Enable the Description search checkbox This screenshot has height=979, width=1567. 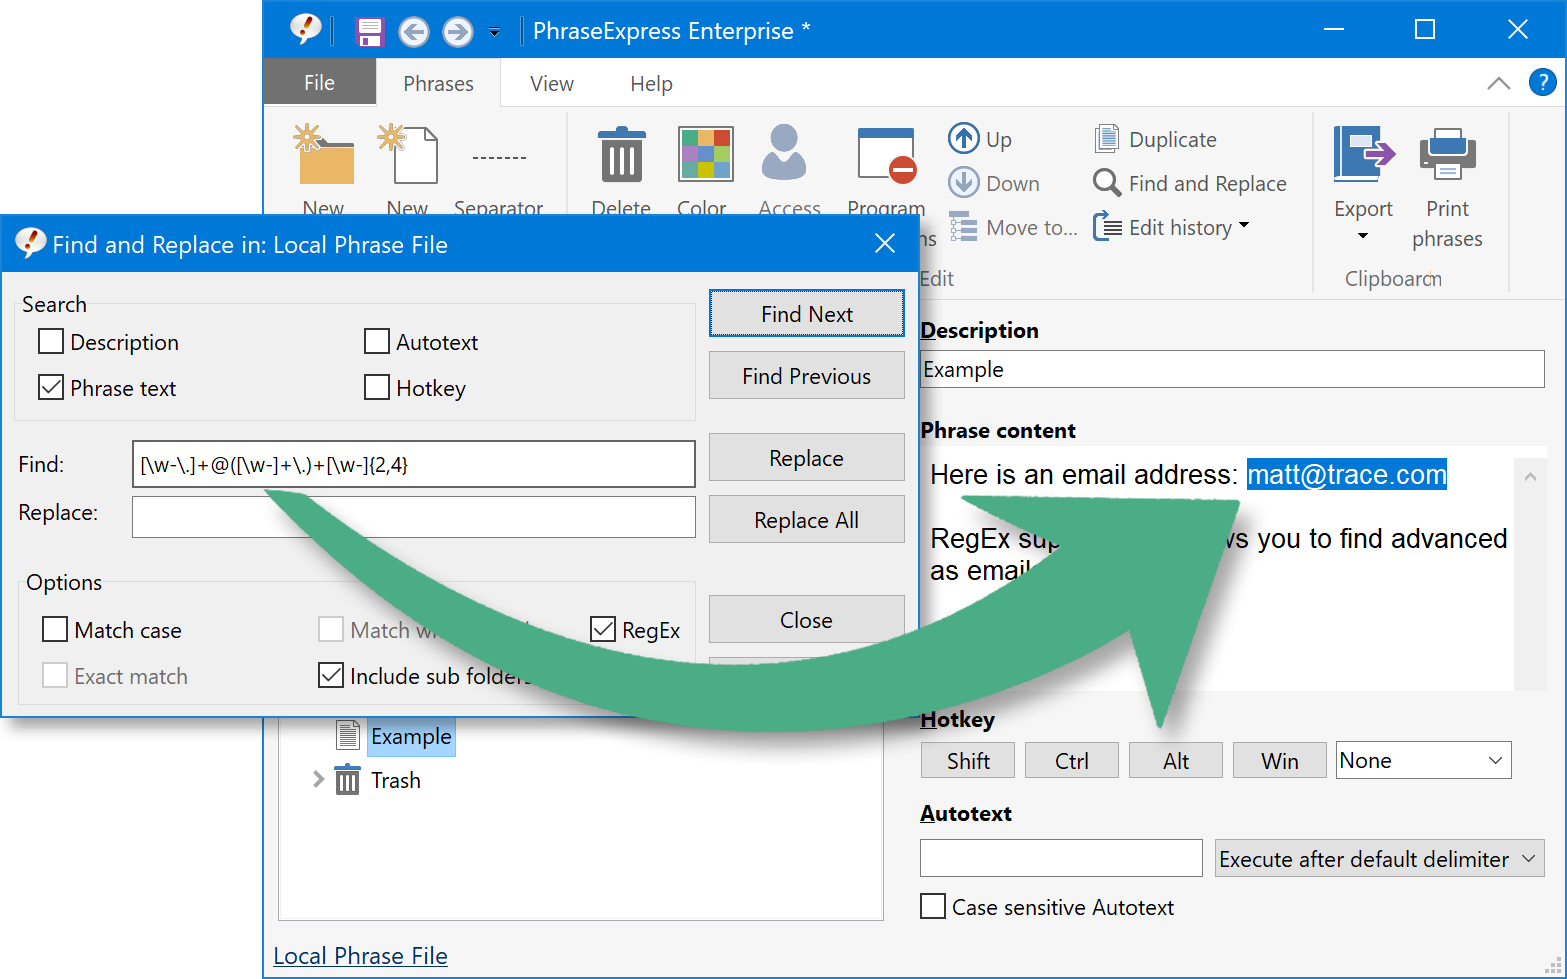51,342
